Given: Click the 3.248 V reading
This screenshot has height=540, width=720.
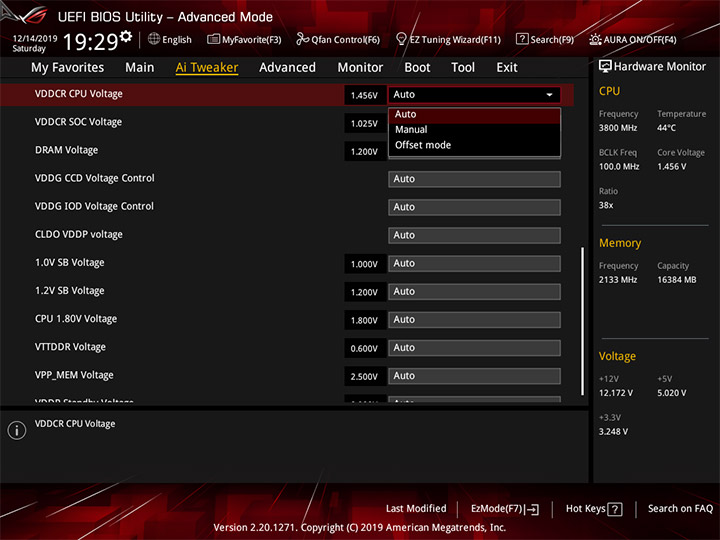Looking at the screenshot, I should (613, 432).
